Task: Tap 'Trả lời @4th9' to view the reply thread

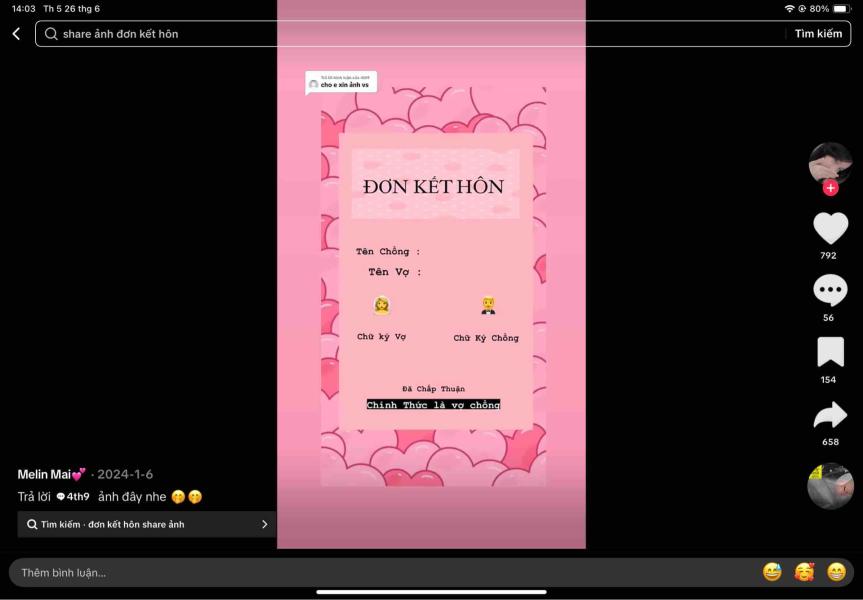Action: (60, 496)
